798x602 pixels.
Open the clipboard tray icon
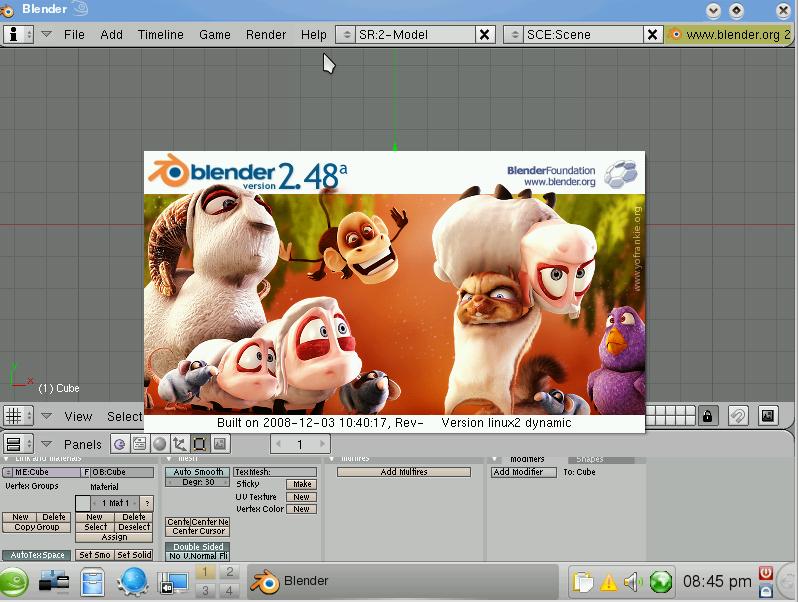(x=583, y=582)
